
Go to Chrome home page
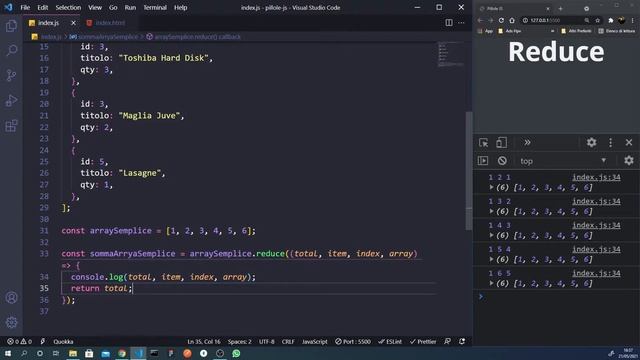click(512, 20)
